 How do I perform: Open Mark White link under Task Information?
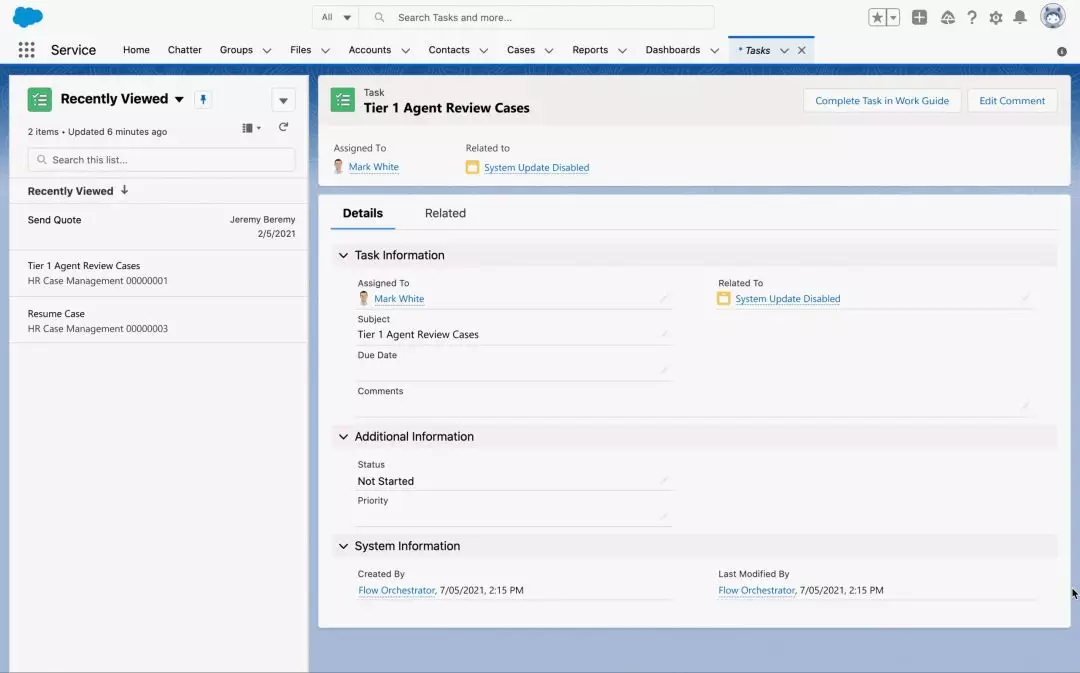click(x=399, y=299)
